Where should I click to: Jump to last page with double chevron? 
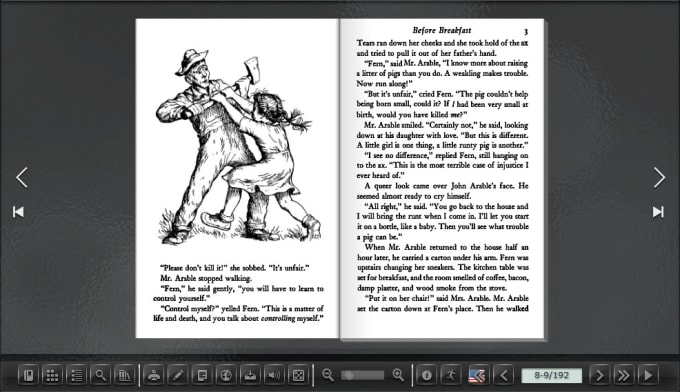click(x=624, y=375)
